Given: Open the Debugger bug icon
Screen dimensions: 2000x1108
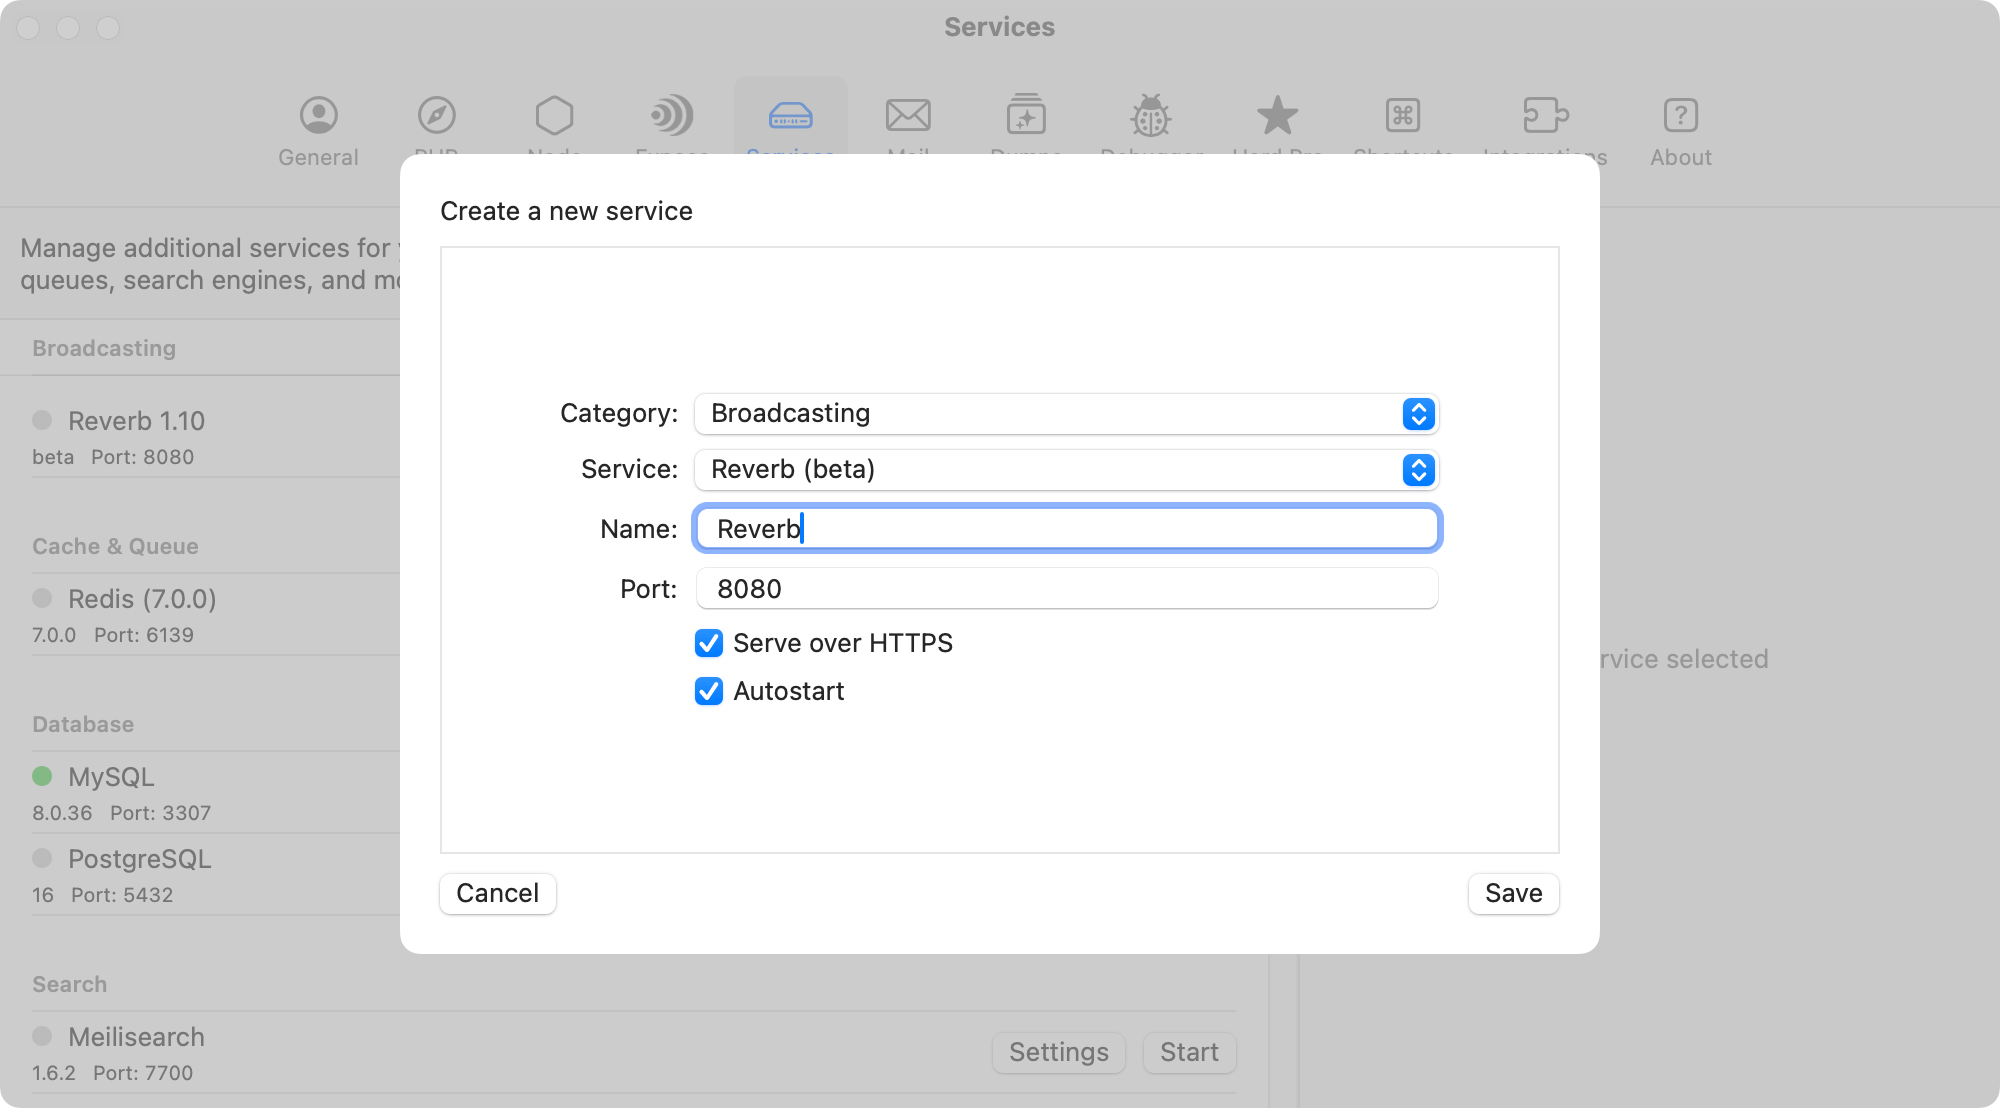Looking at the screenshot, I should 1150,115.
